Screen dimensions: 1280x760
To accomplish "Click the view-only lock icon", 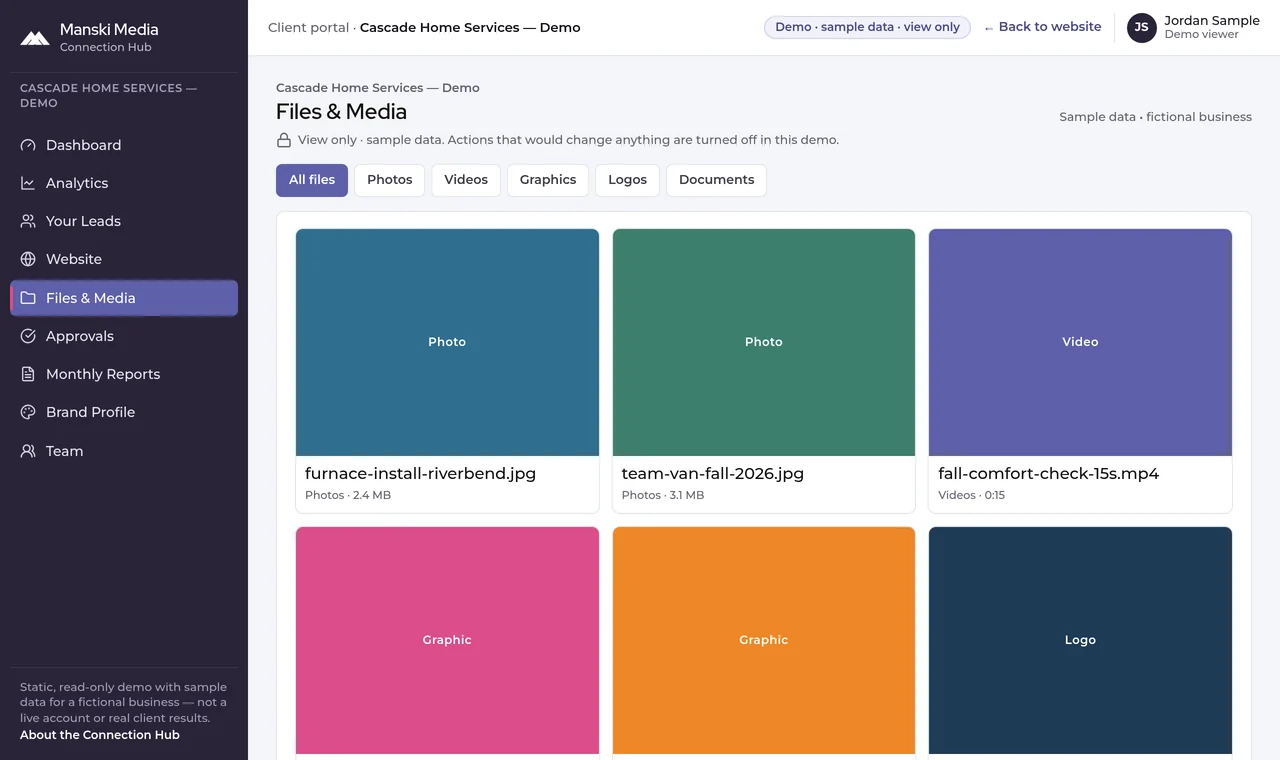I will [x=284, y=140].
